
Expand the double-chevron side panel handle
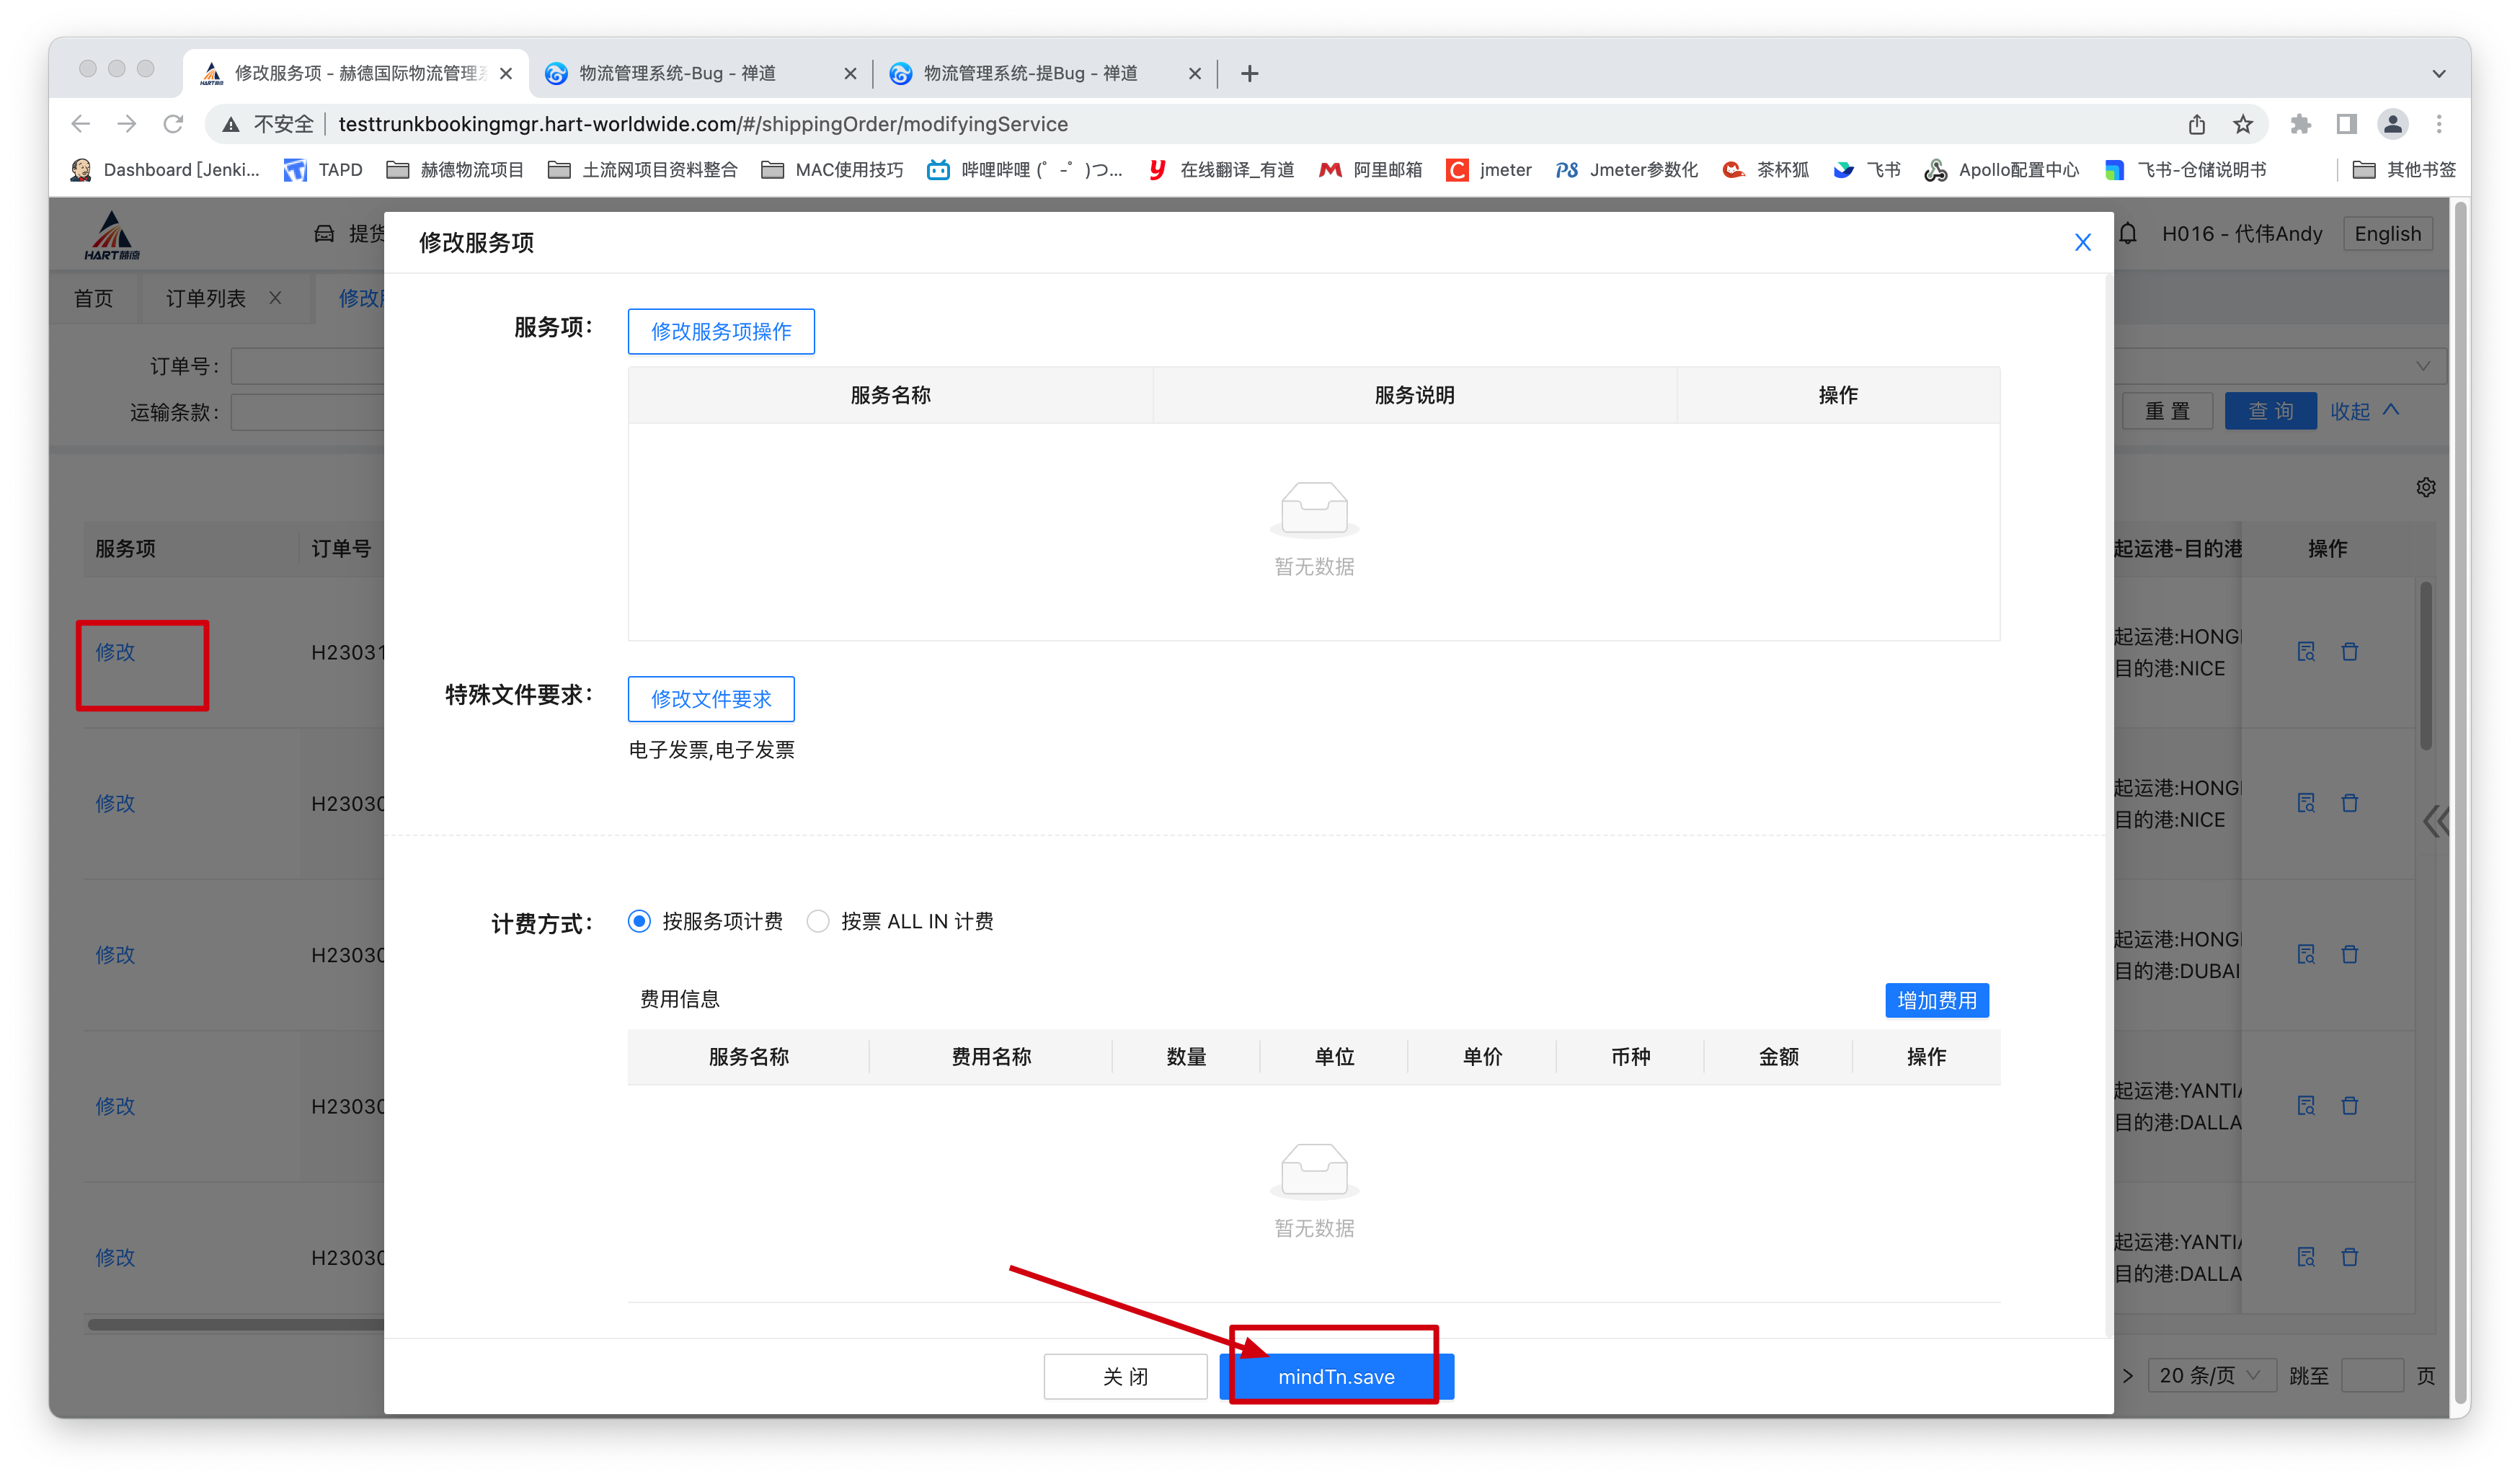(2435, 821)
